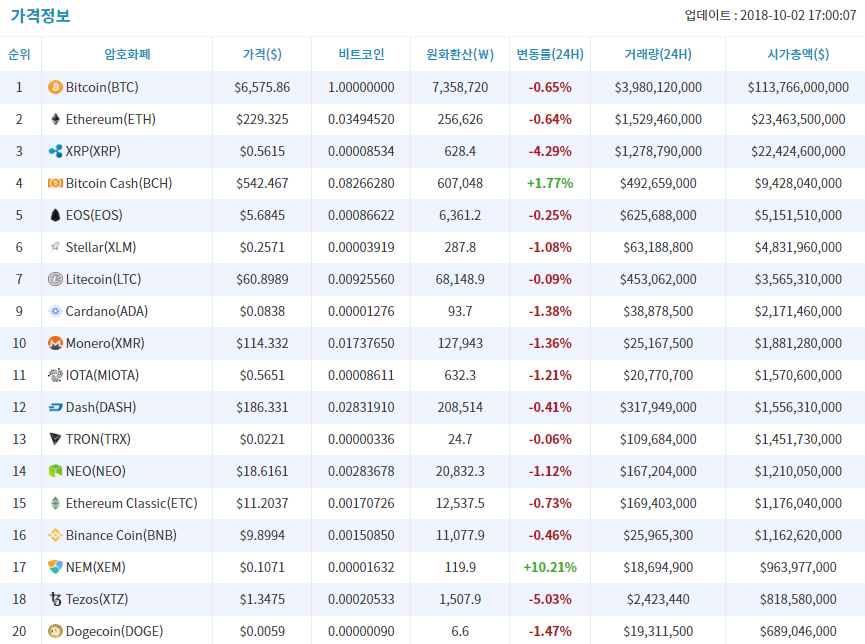Image resolution: width=865 pixels, height=644 pixels.
Task: Open the Tezos(XTZ) coin name
Action: pyautogui.click(x=97, y=599)
